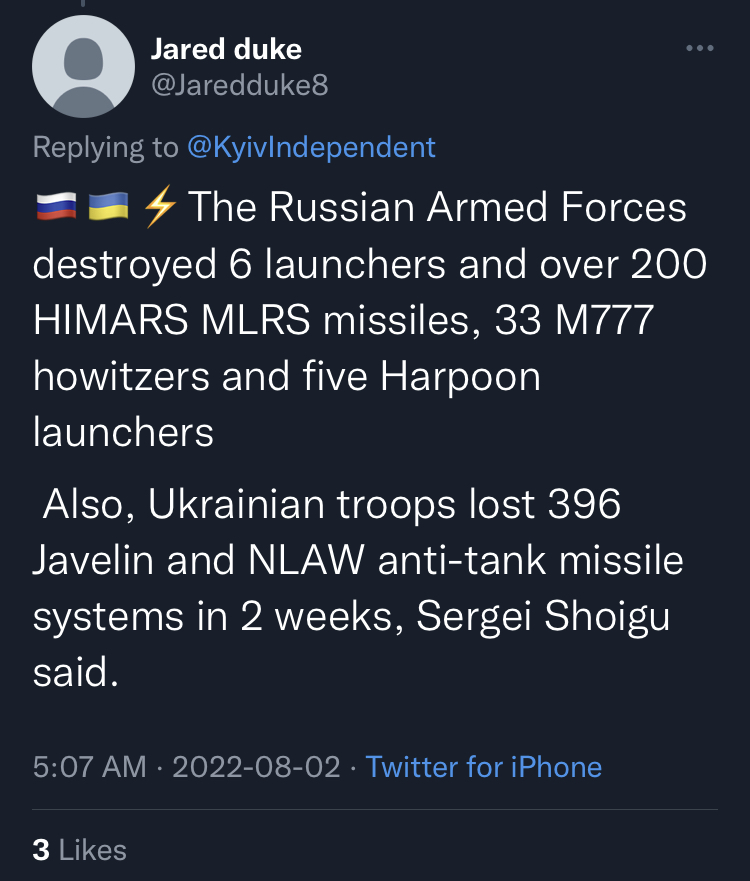Viewport: 750px width, 881px height.
Task: Click the 2022-08-02 date
Action: [256, 767]
